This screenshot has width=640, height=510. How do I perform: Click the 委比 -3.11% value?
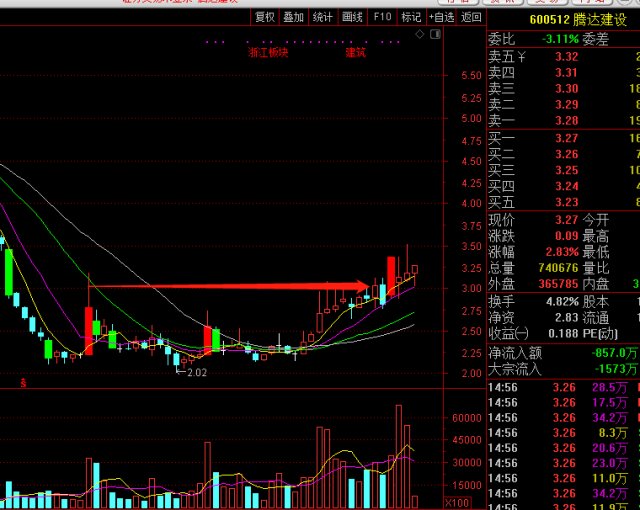click(x=560, y=39)
